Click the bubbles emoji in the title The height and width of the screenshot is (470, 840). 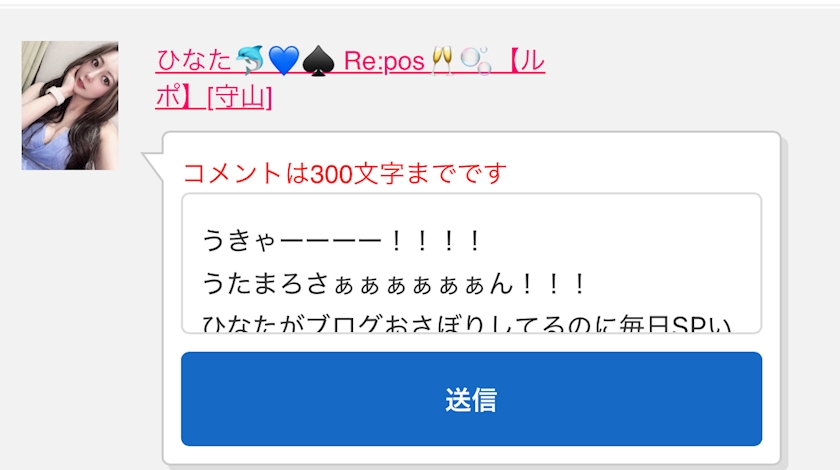click(x=475, y=61)
